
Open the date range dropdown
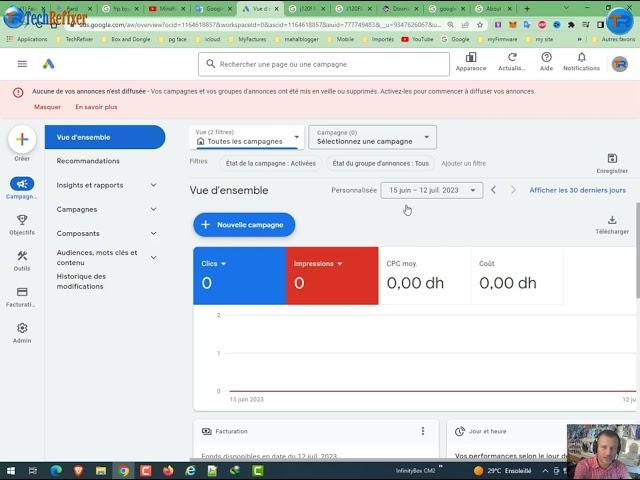click(x=432, y=190)
